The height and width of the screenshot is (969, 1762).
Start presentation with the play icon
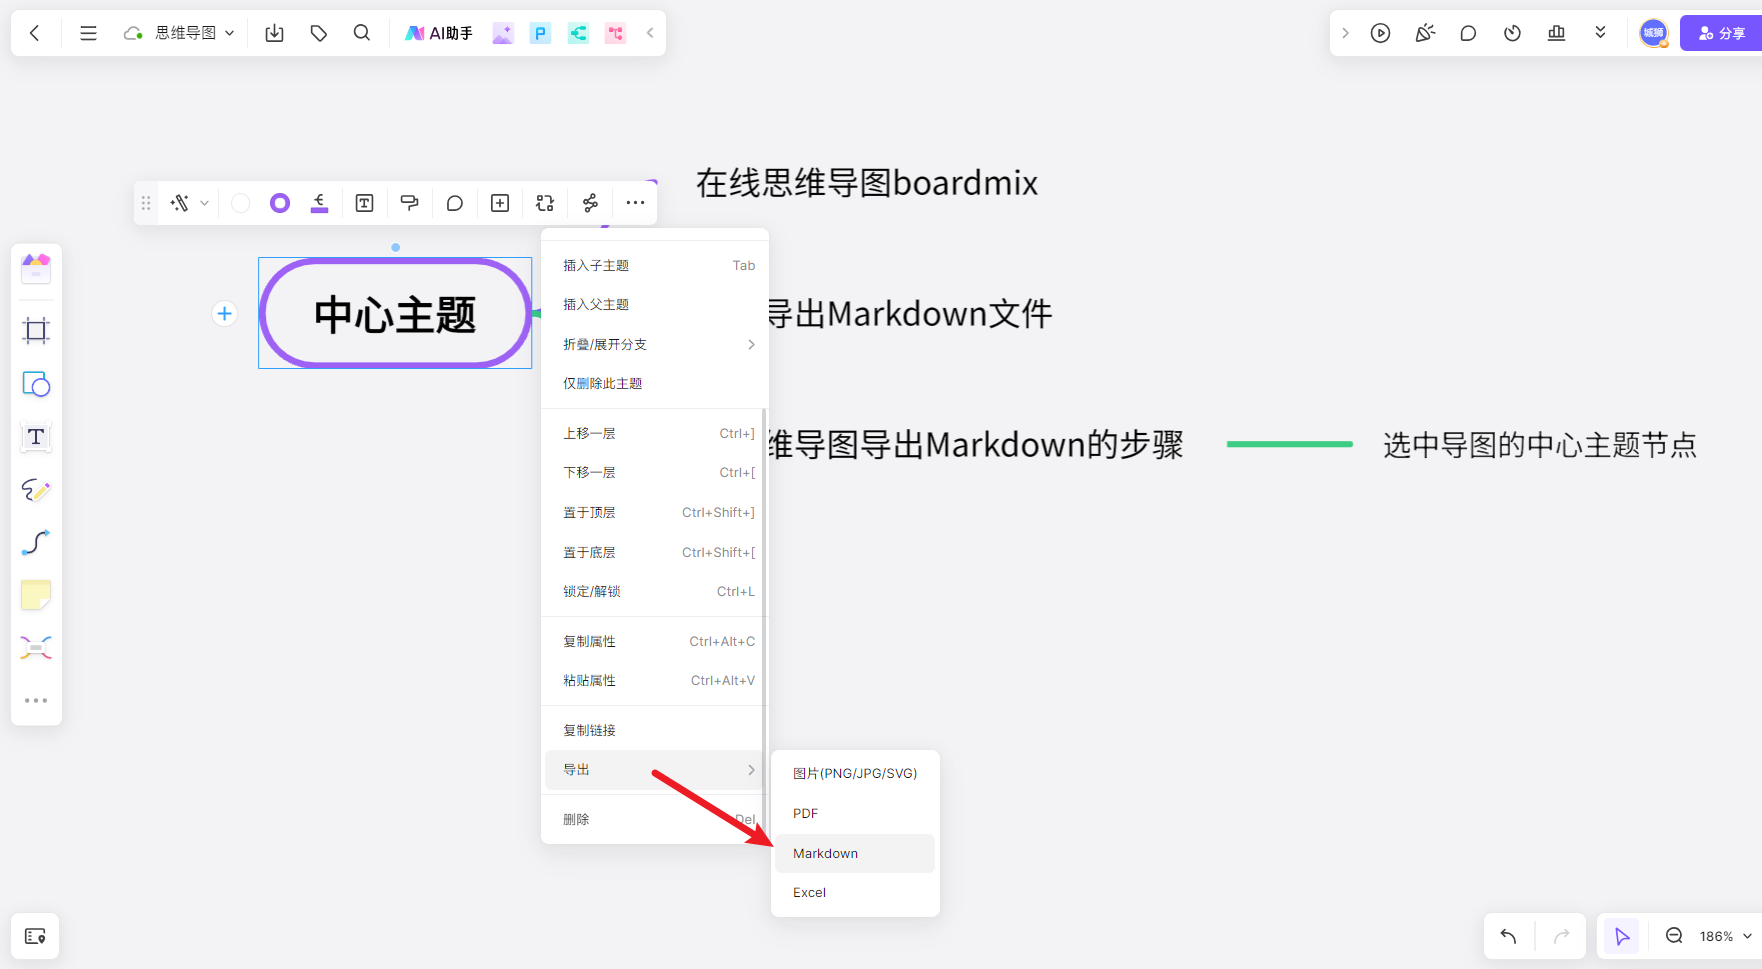click(x=1380, y=33)
